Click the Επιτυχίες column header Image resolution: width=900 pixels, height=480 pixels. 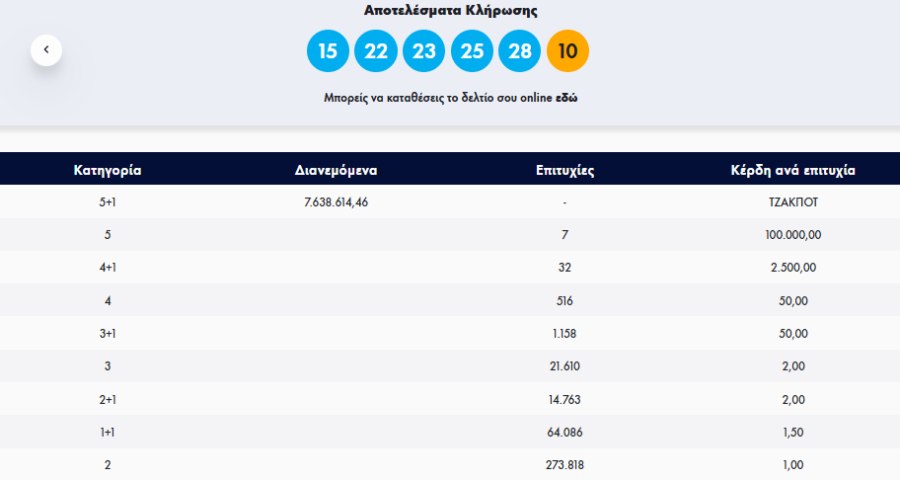click(565, 170)
